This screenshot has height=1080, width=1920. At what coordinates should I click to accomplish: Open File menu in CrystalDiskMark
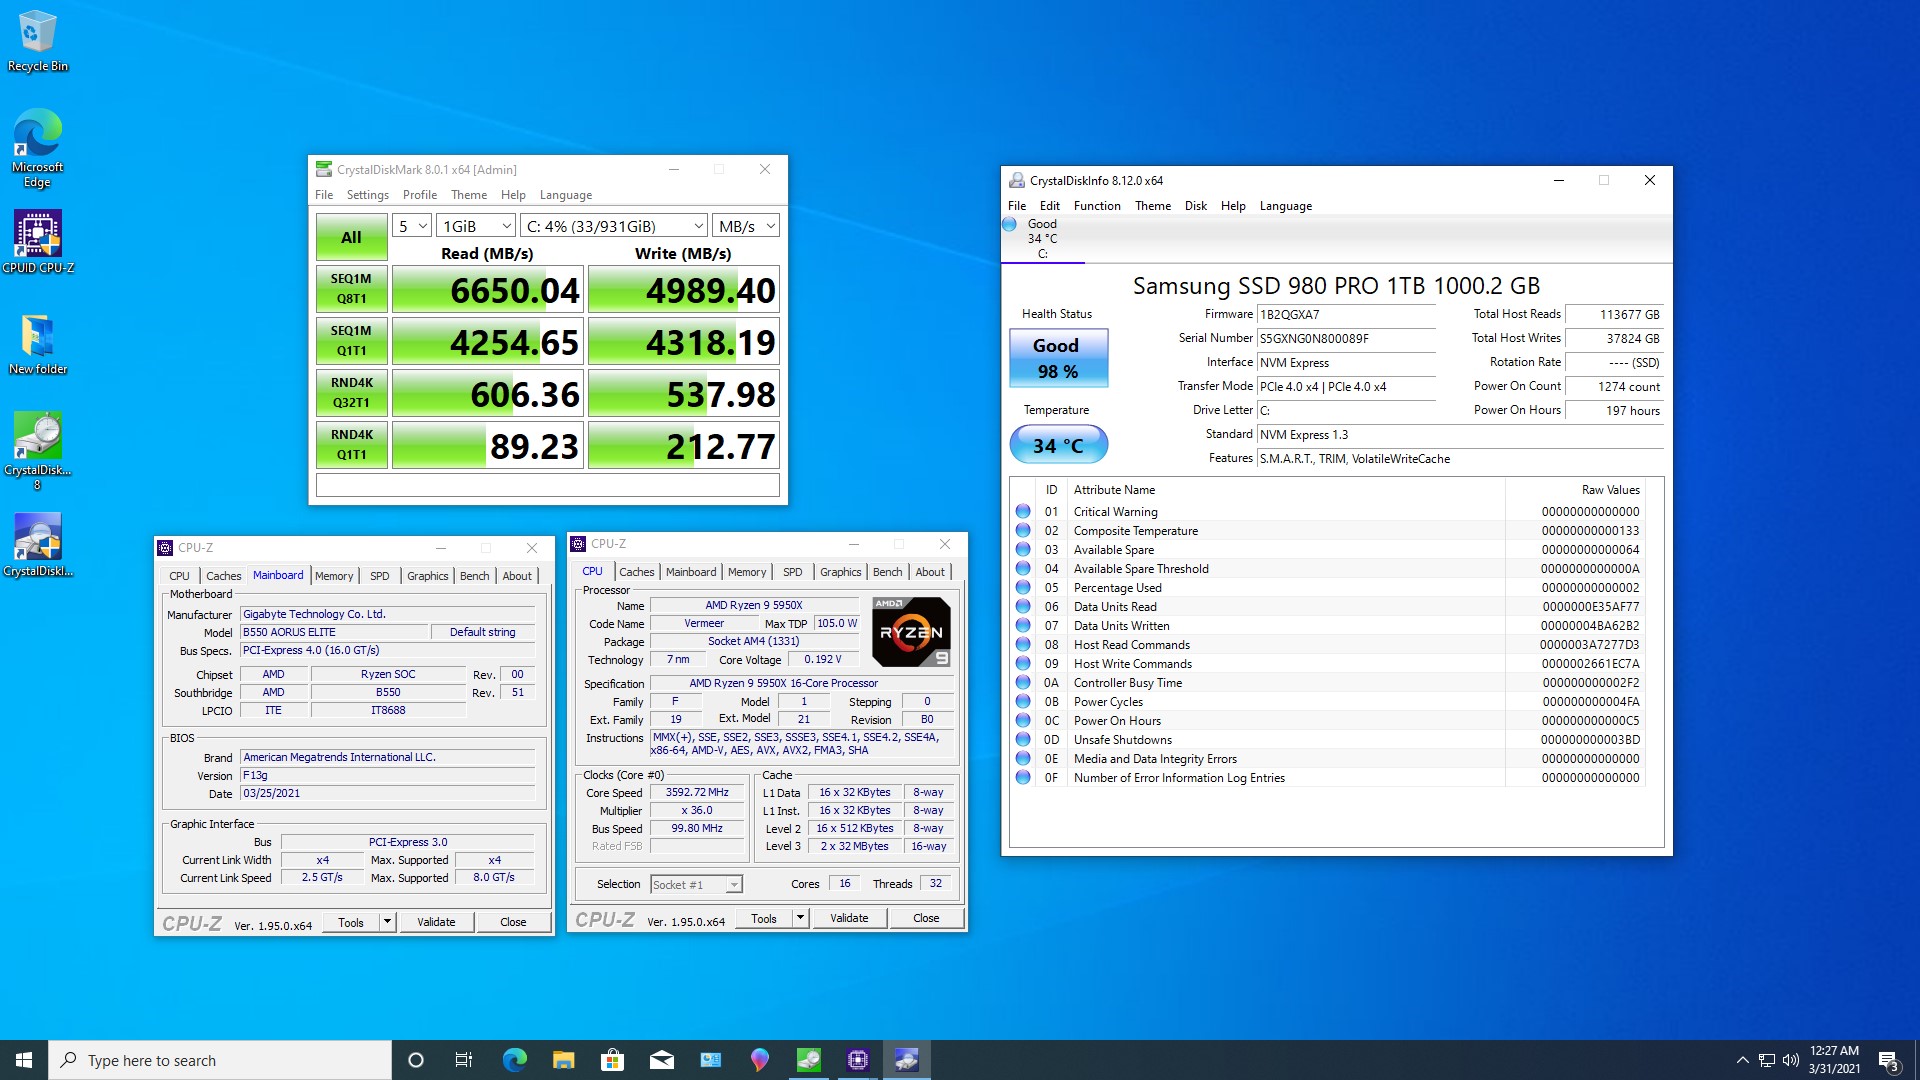click(324, 195)
